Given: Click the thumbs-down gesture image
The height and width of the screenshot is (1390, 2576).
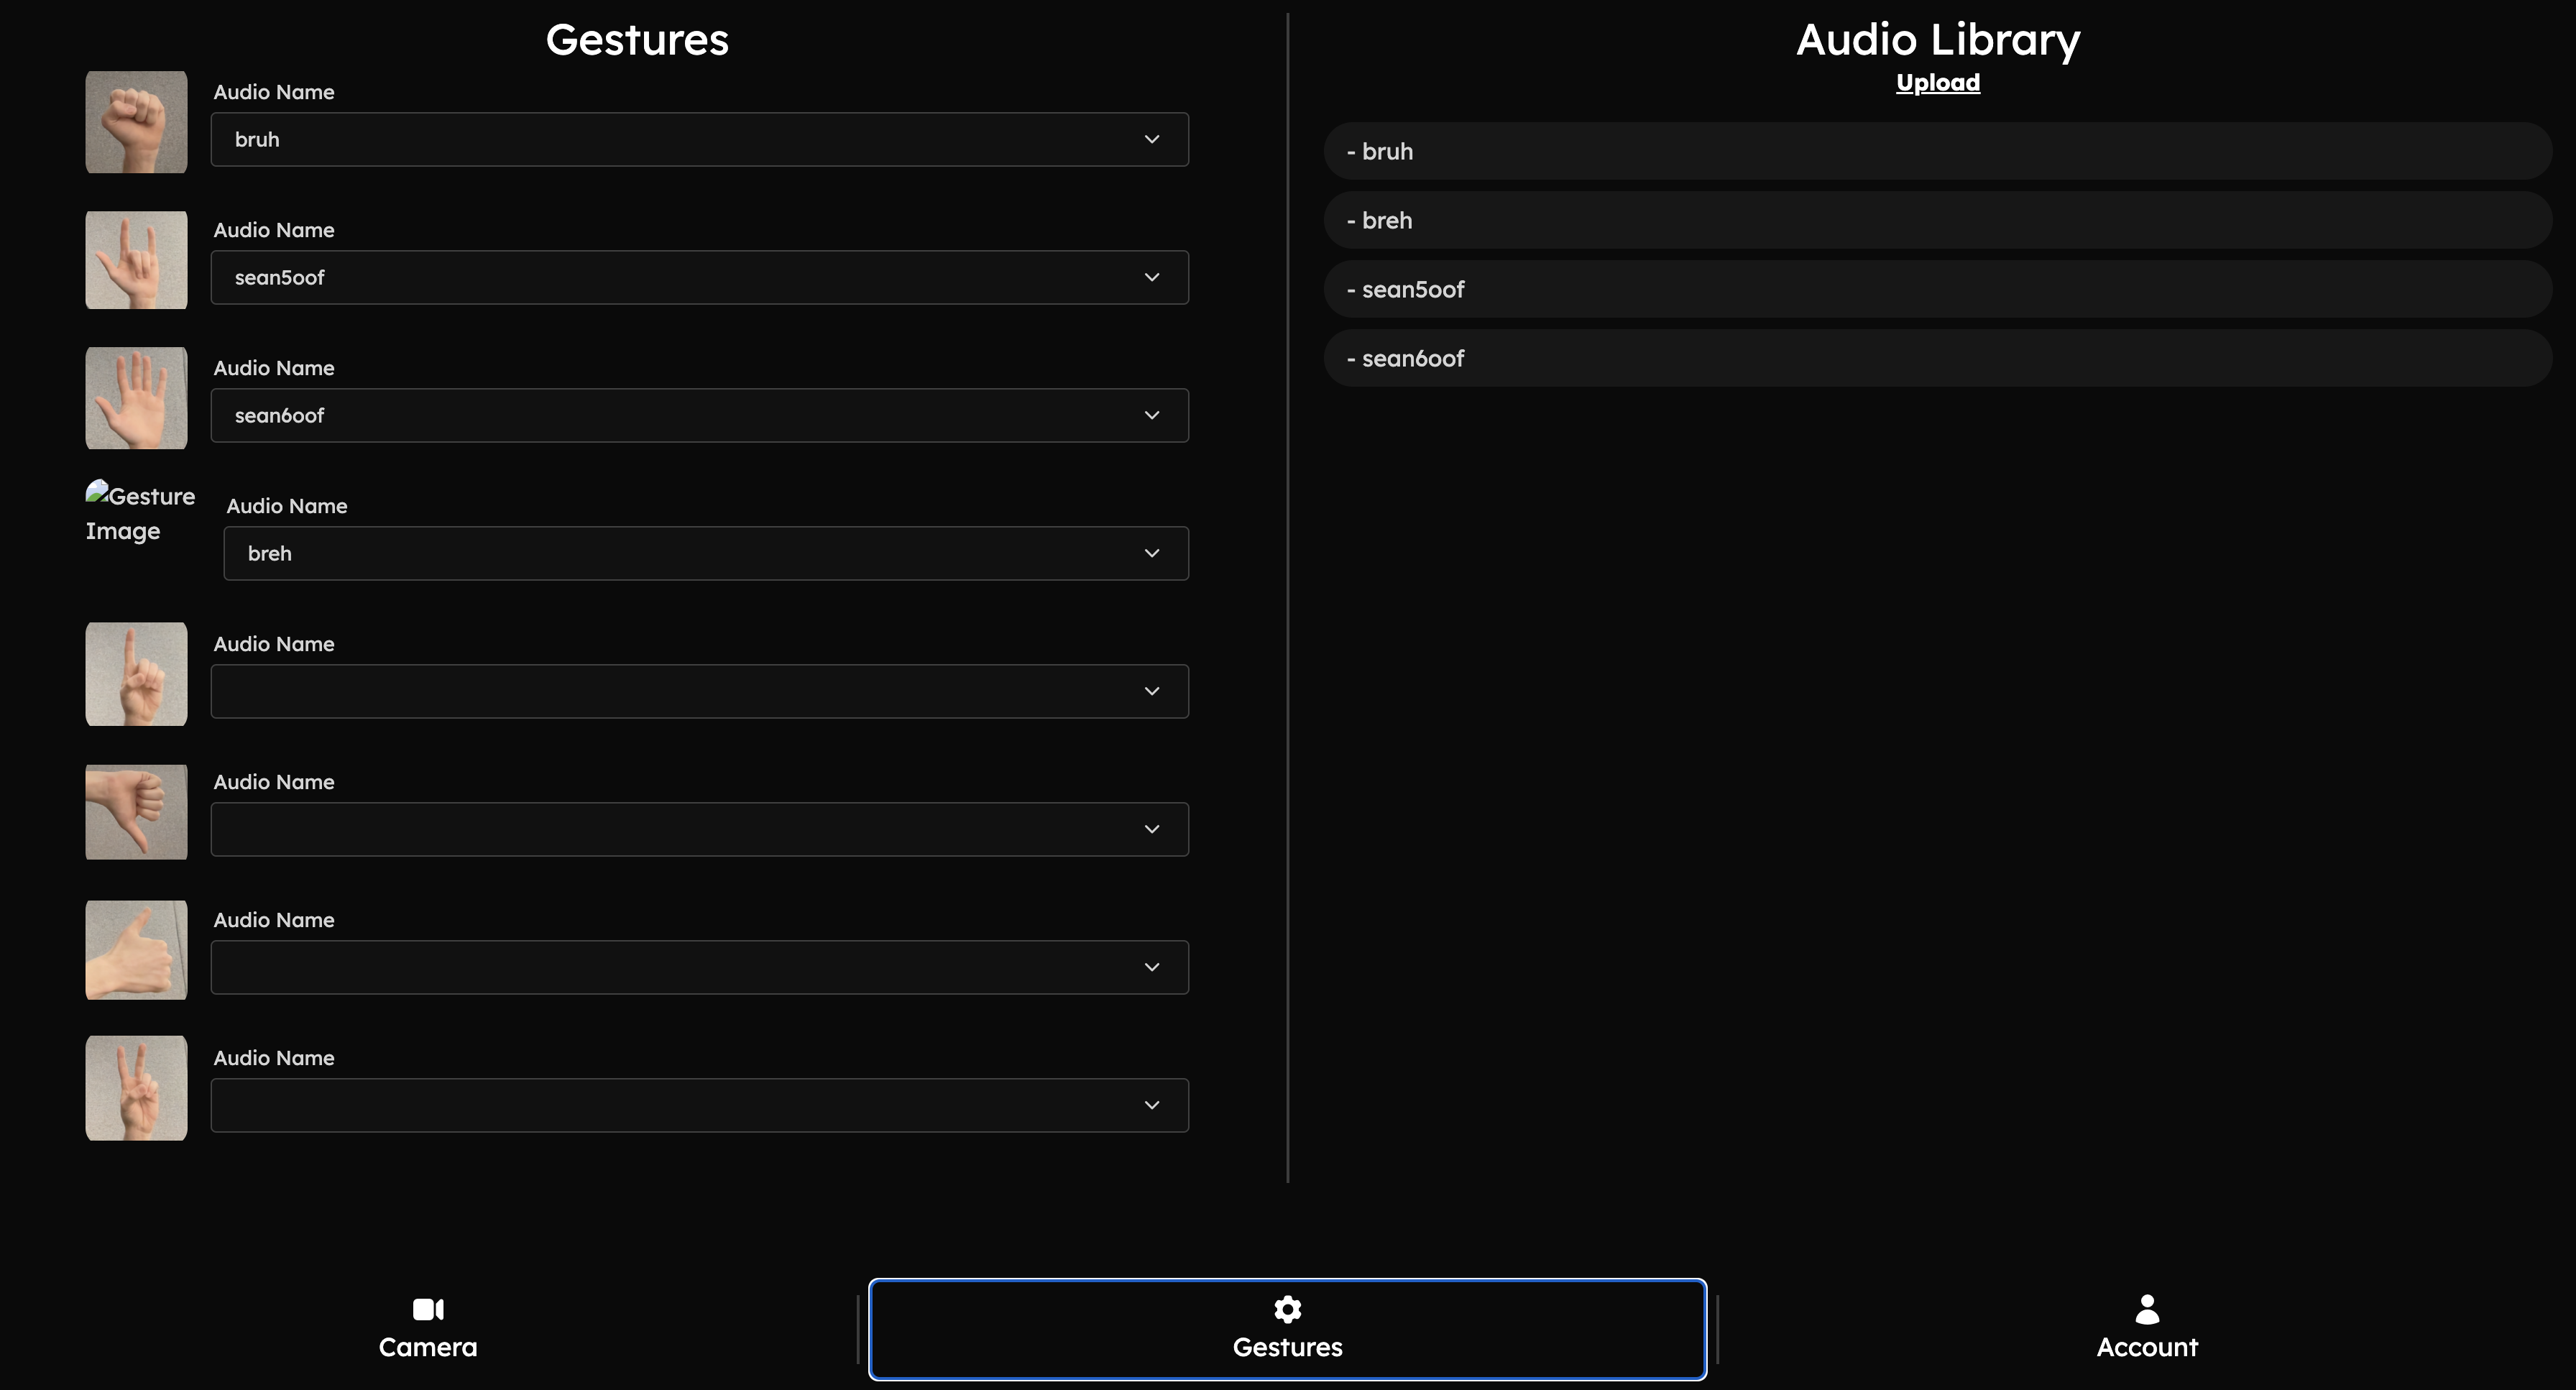Looking at the screenshot, I should tap(136, 812).
